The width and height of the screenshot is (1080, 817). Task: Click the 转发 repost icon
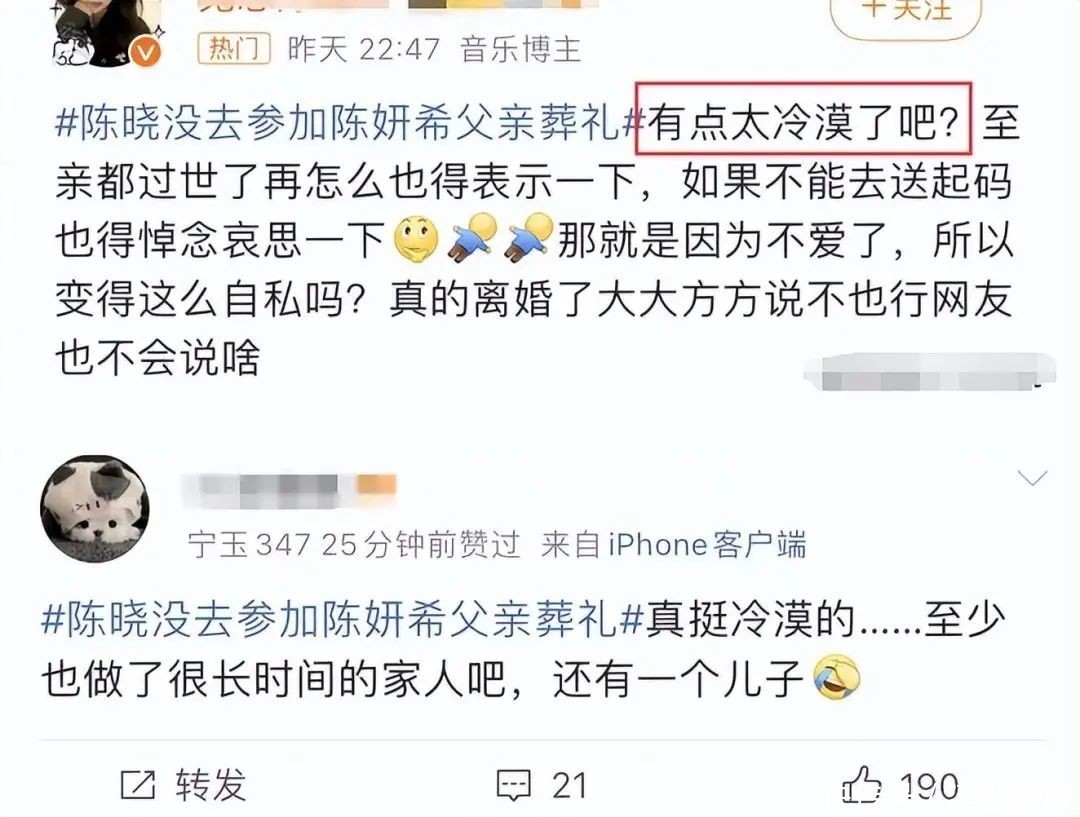click(138, 785)
